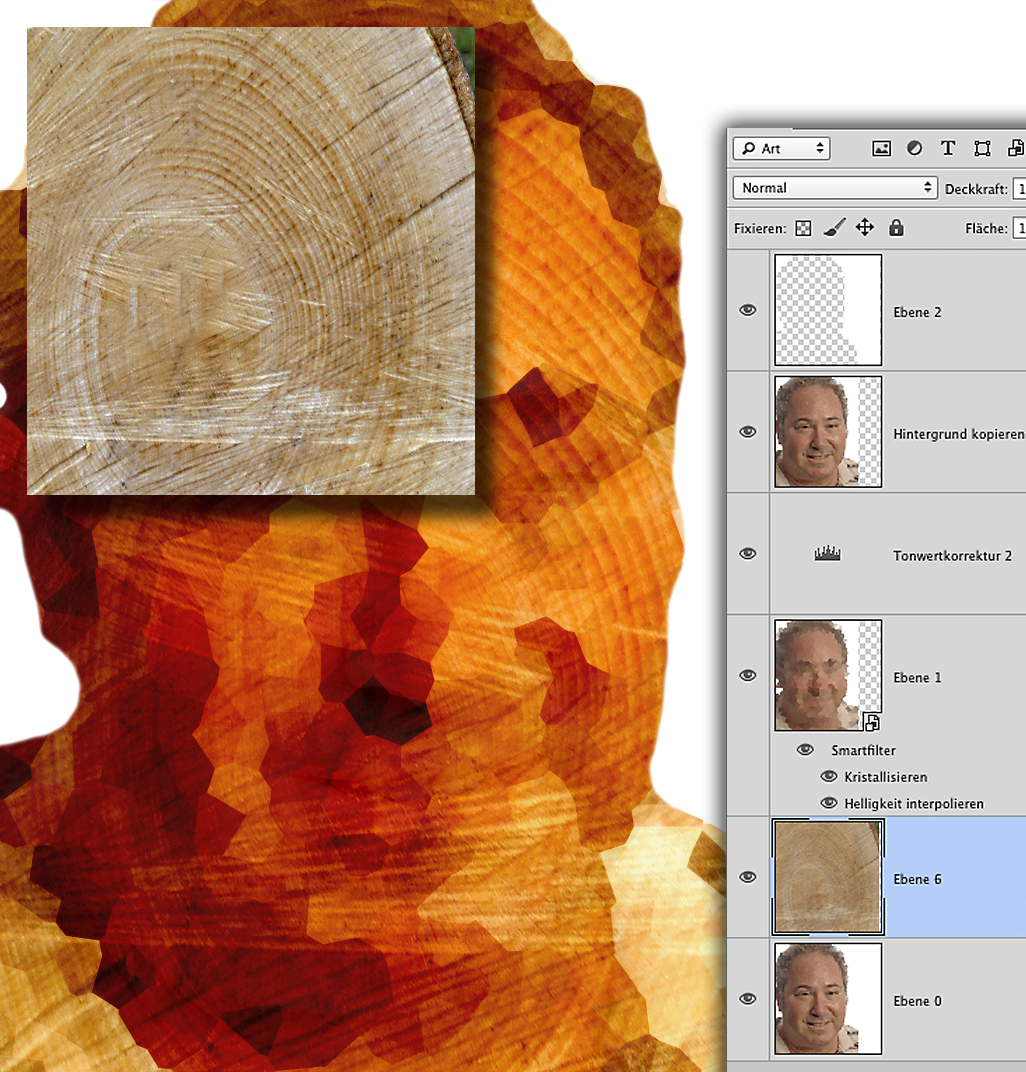Click the Fläche fill field
Image resolution: width=1026 pixels, height=1072 pixels.
(x=1019, y=228)
